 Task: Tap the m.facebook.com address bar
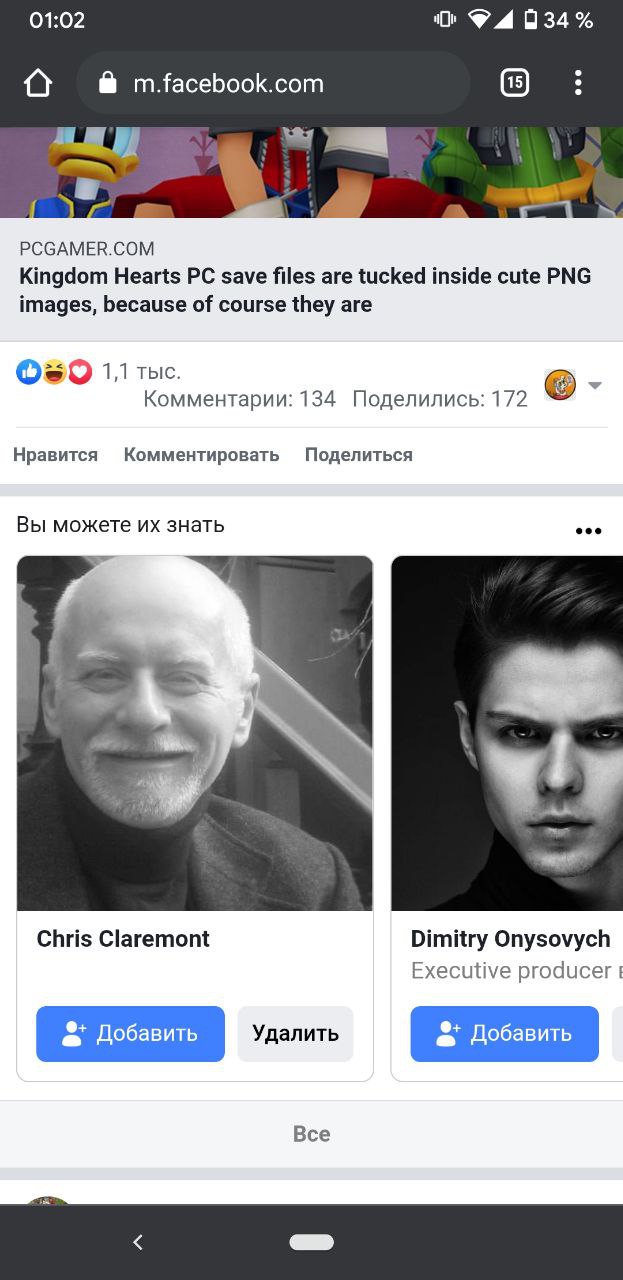(273, 83)
